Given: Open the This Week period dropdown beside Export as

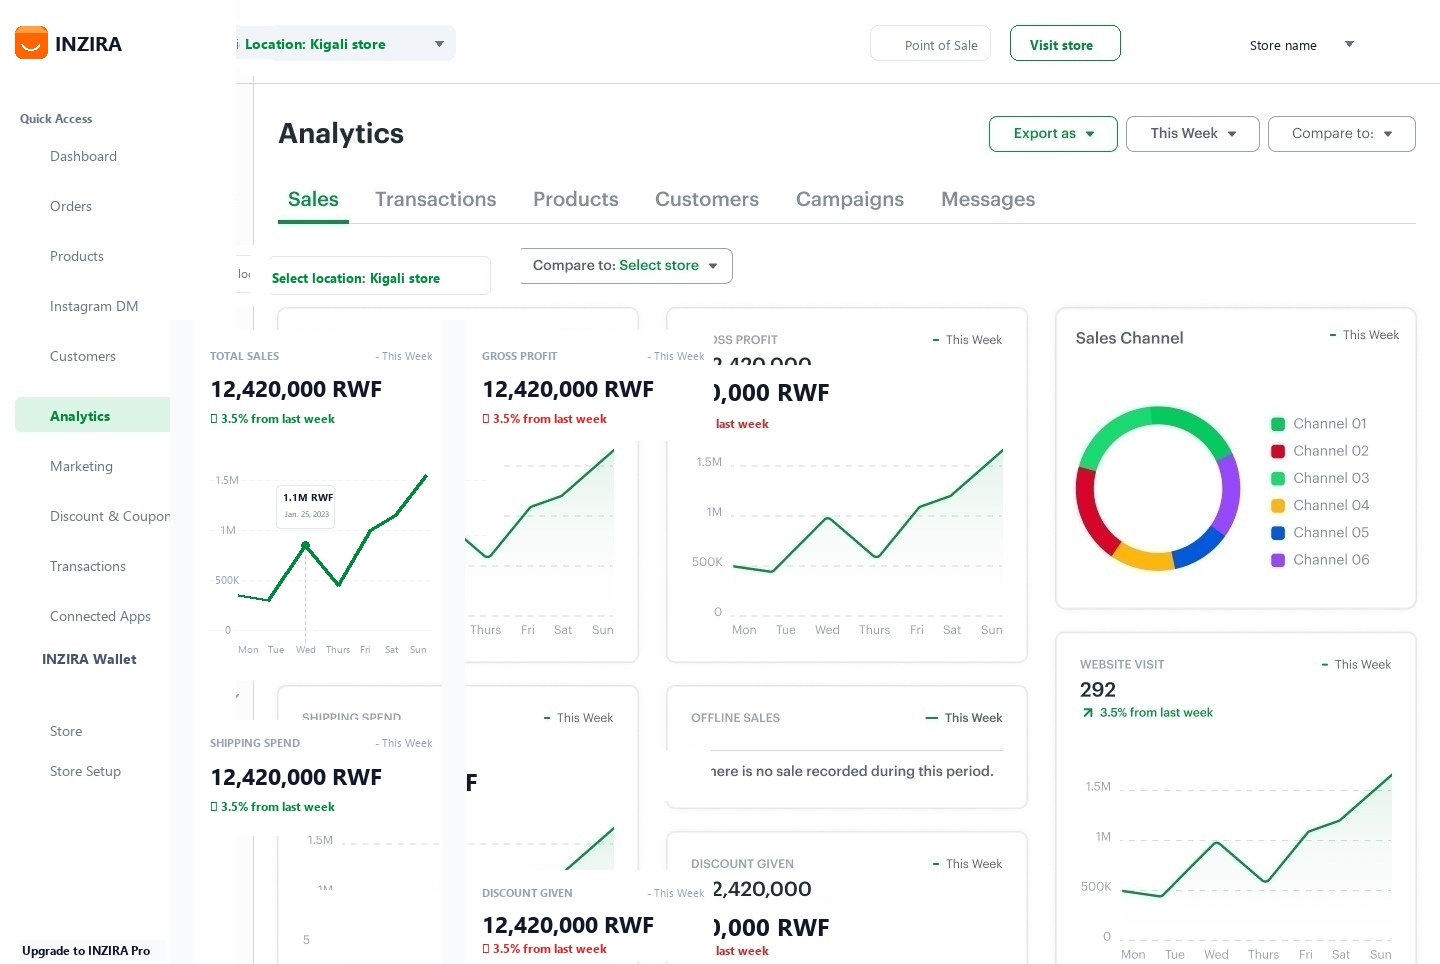Looking at the screenshot, I should pos(1192,134).
